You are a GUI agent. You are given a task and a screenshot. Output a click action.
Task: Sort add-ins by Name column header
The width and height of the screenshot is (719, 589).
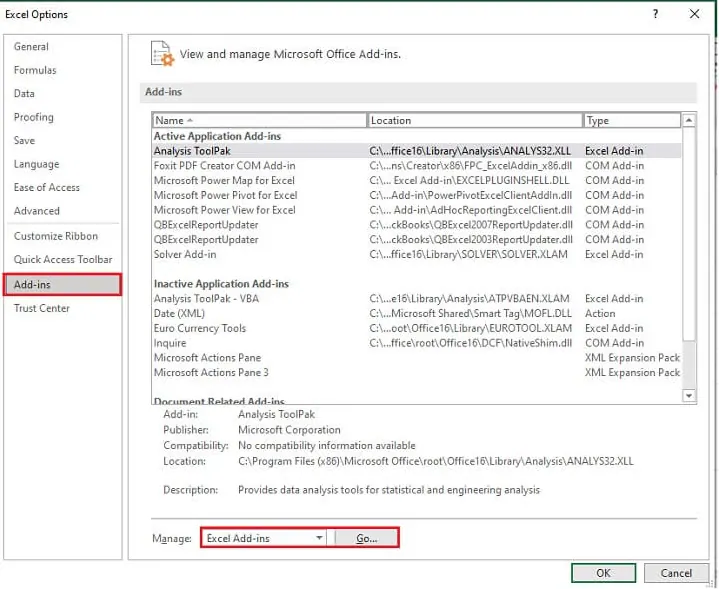[x=260, y=120]
